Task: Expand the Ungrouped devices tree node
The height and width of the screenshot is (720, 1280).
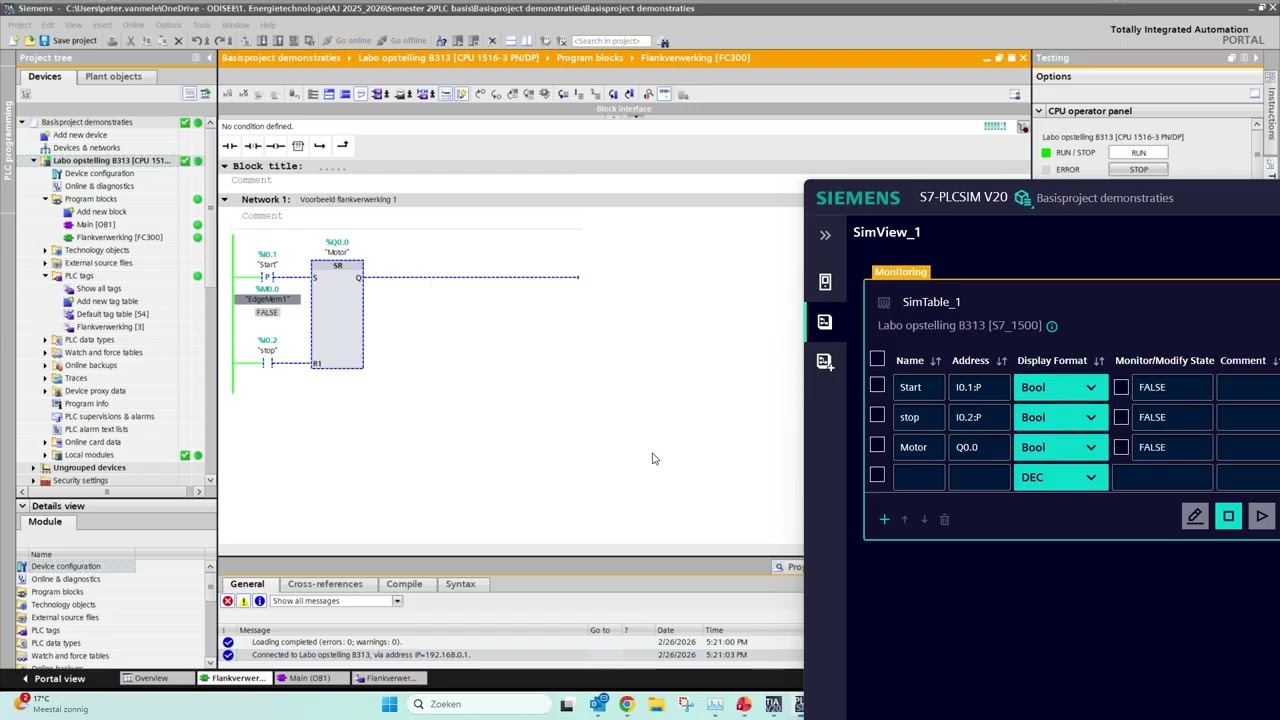Action: pyautogui.click(x=33, y=468)
